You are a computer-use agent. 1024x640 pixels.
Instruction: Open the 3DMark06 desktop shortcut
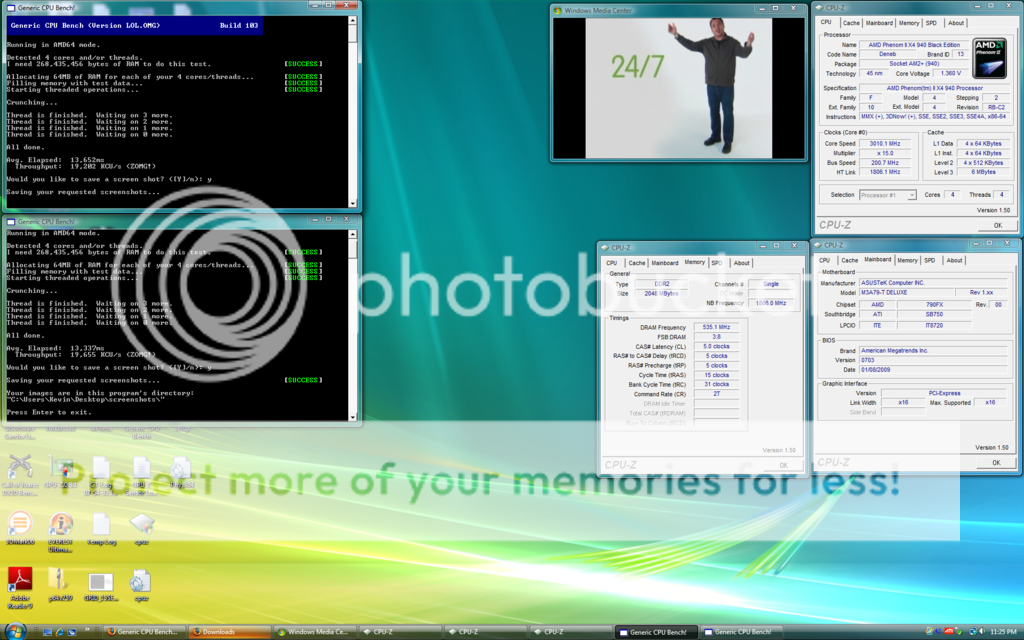tap(20, 529)
